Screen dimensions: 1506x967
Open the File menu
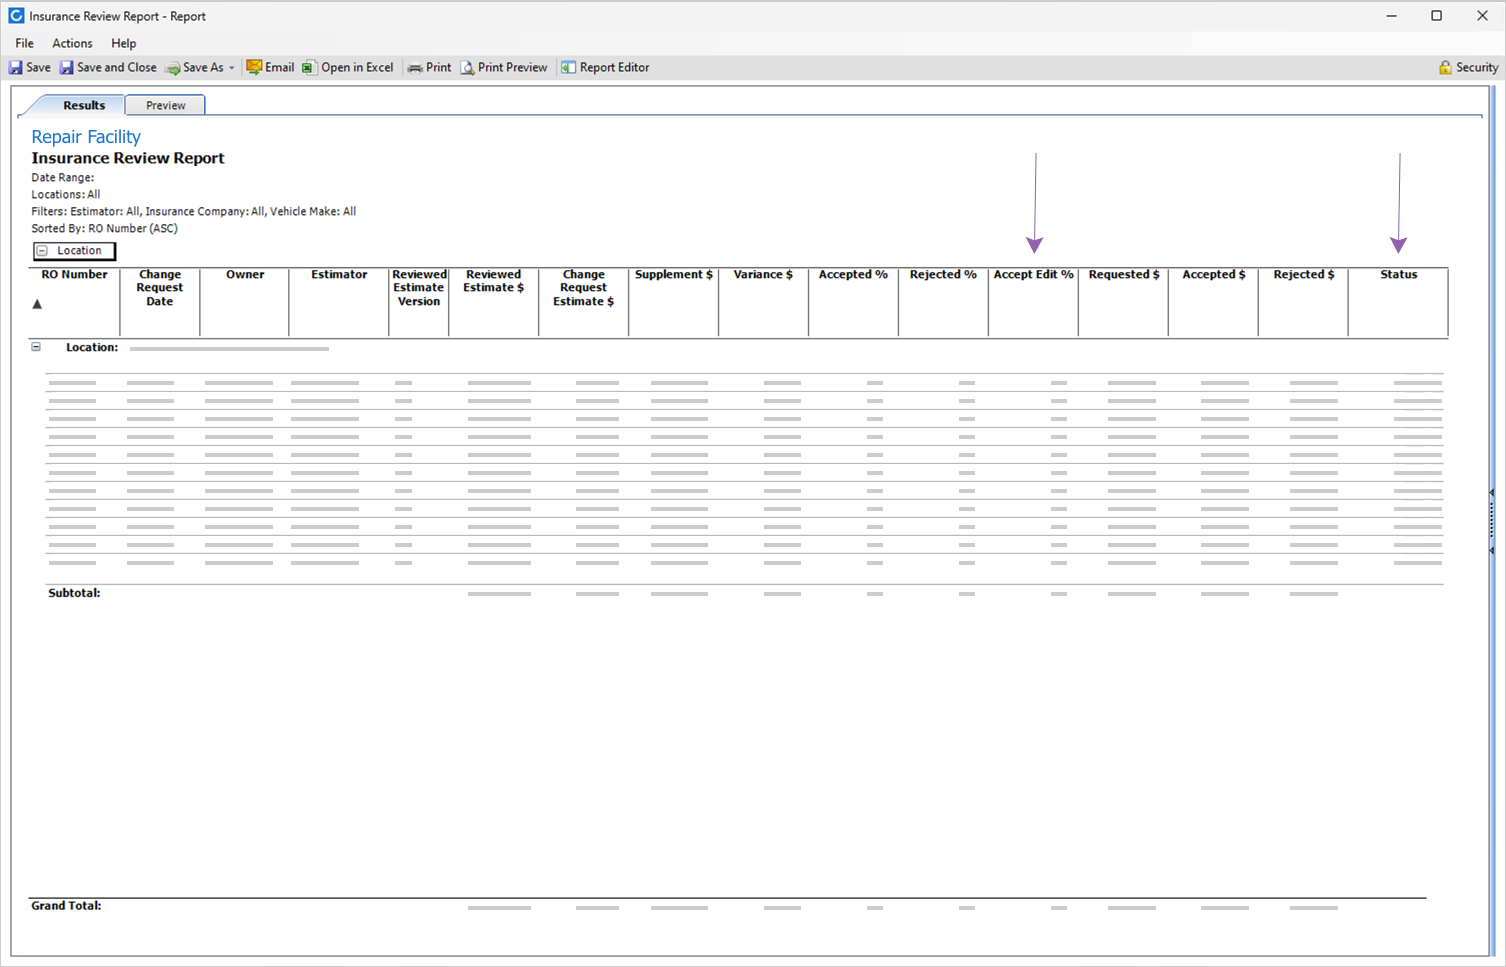pyautogui.click(x=24, y=43)
